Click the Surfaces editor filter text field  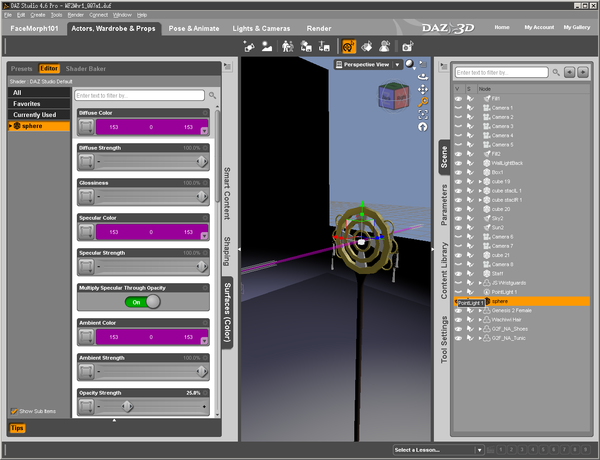click(140, 95)
